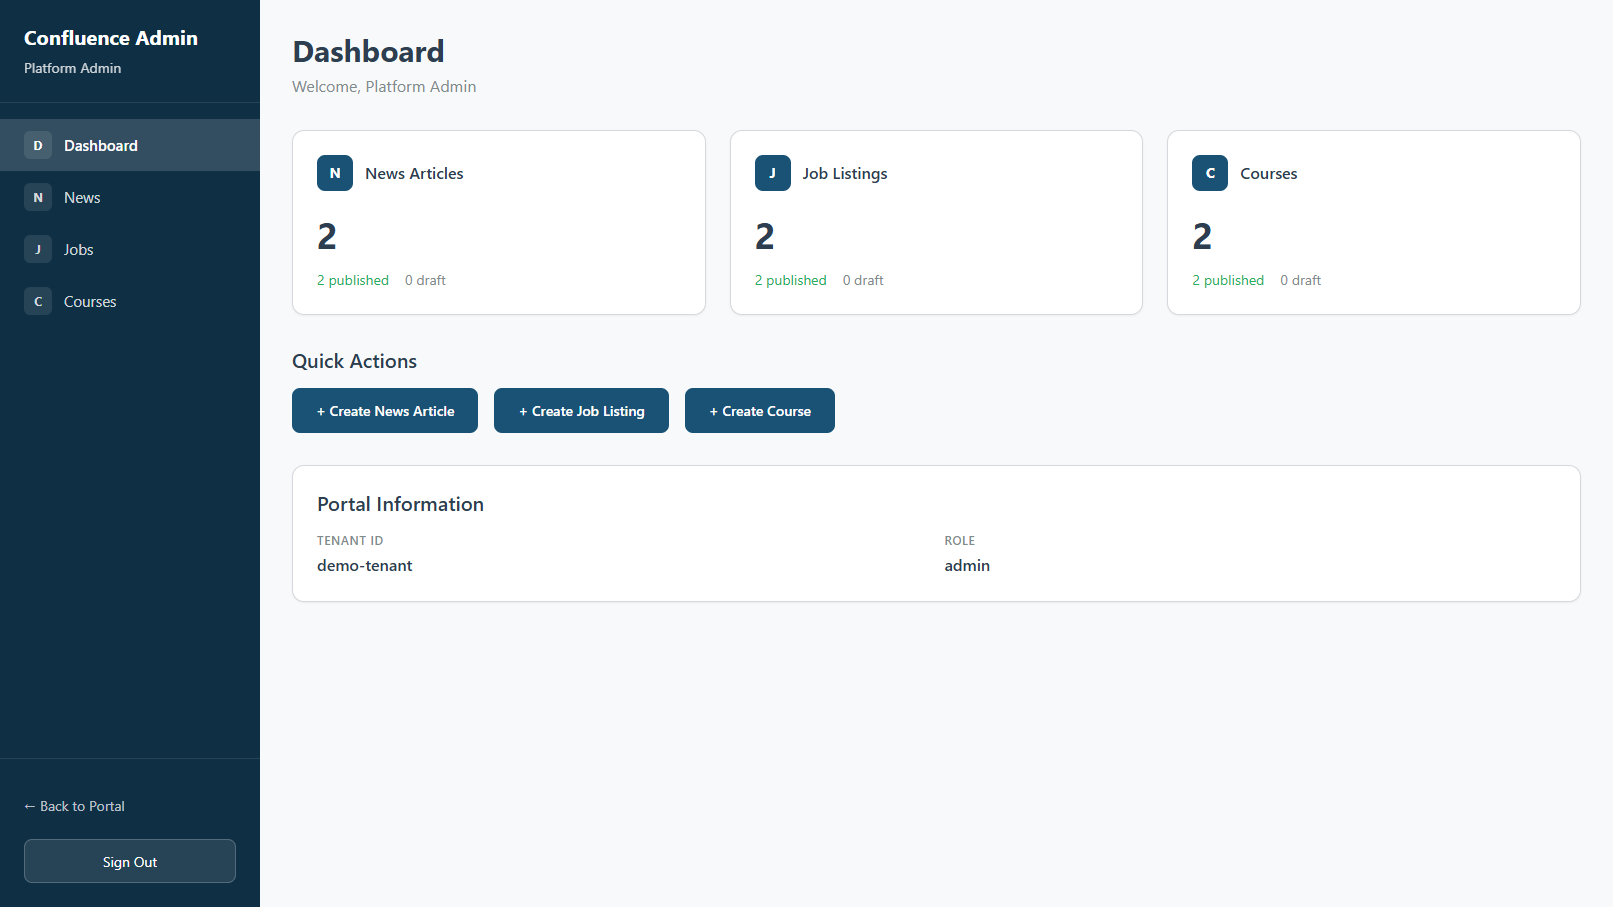Open the News section from sidebar
Image resolution: width=1613 pixels, height=907 pixels.
click(x=82, y=197)
